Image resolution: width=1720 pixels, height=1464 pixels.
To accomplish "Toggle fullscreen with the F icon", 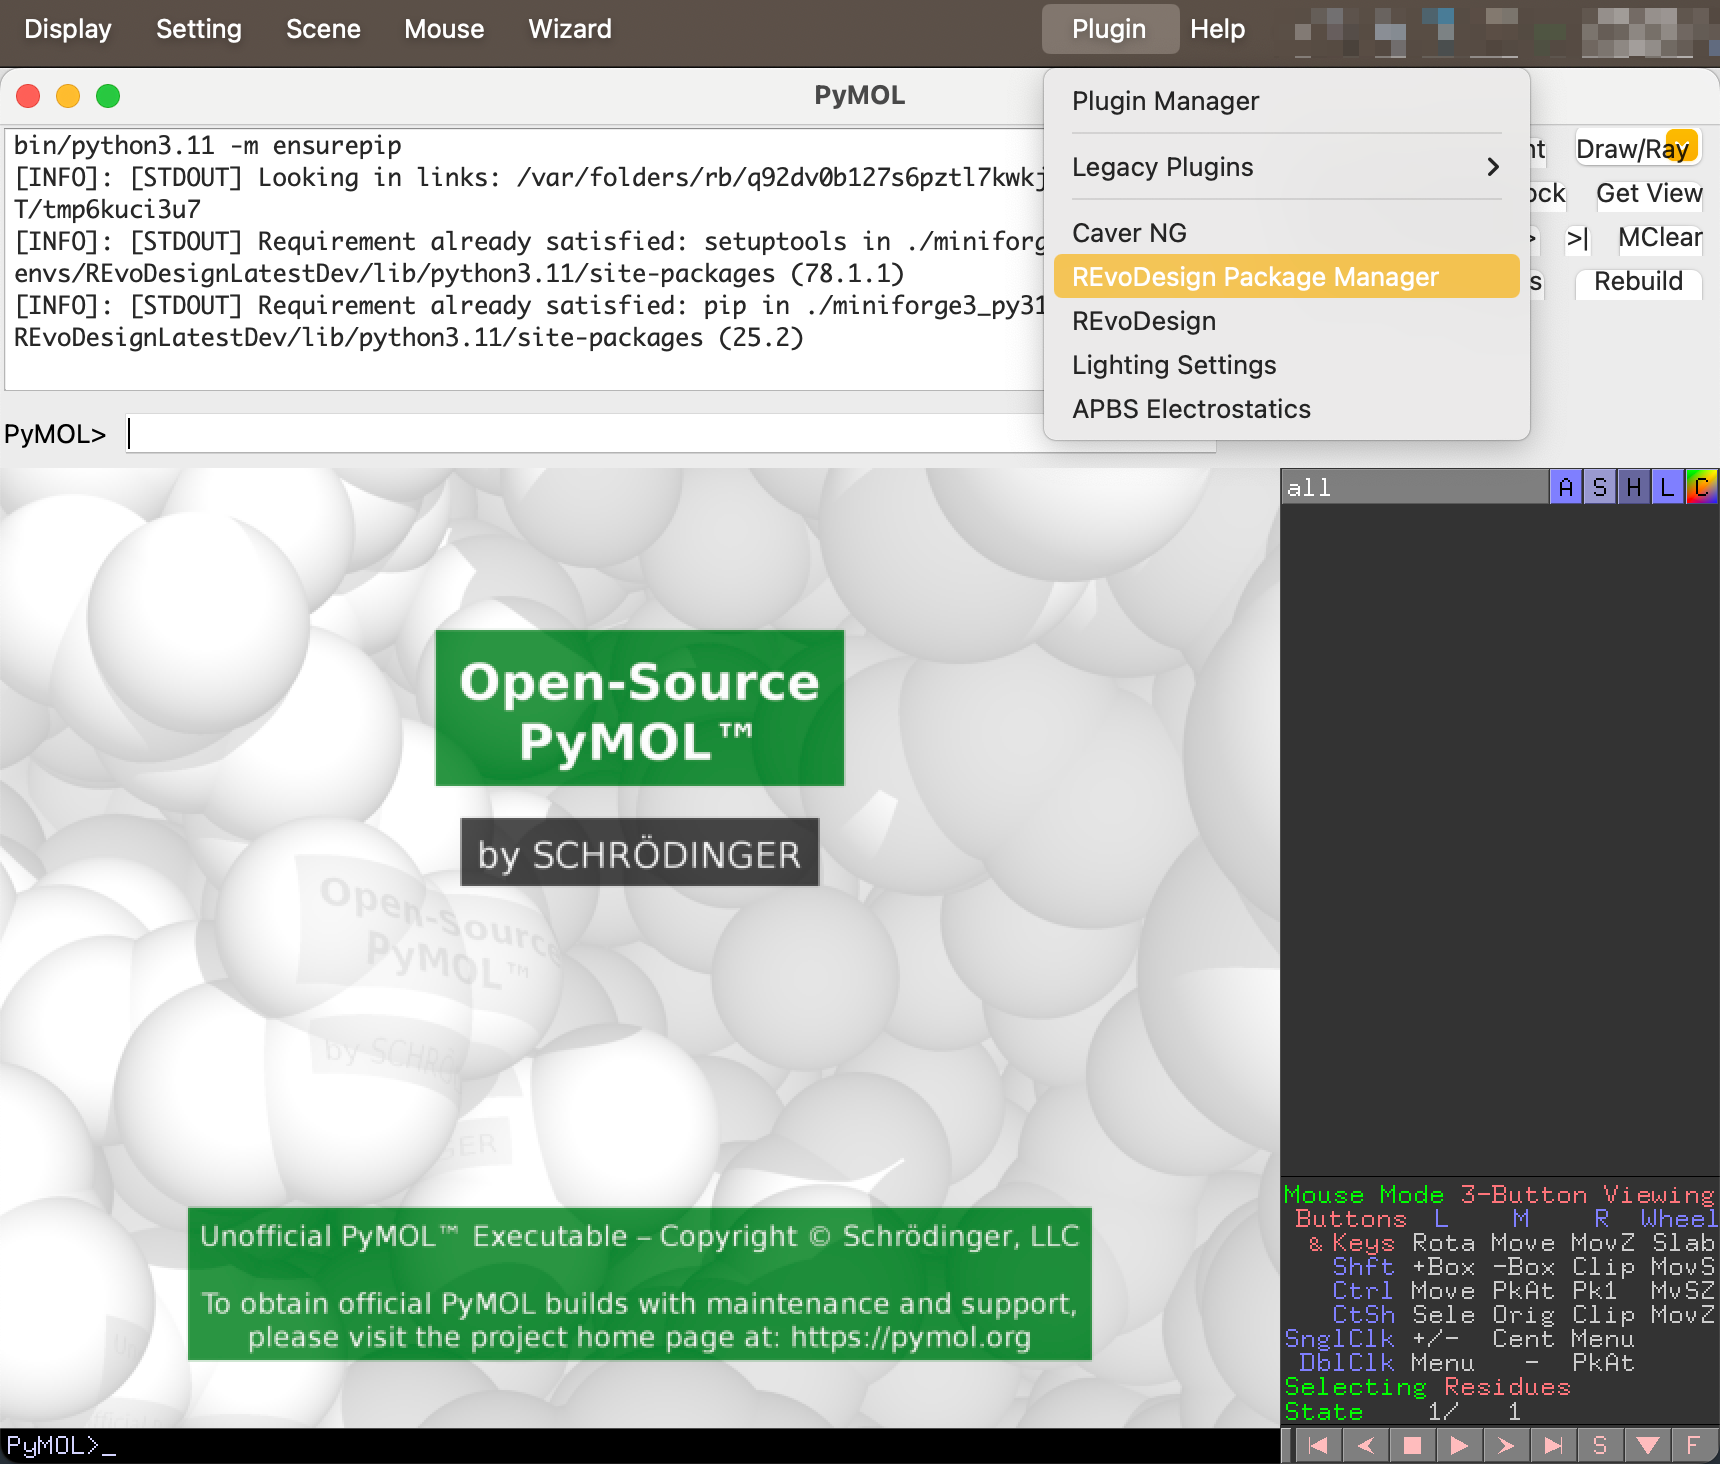I will click(x=1693, y=1445).
